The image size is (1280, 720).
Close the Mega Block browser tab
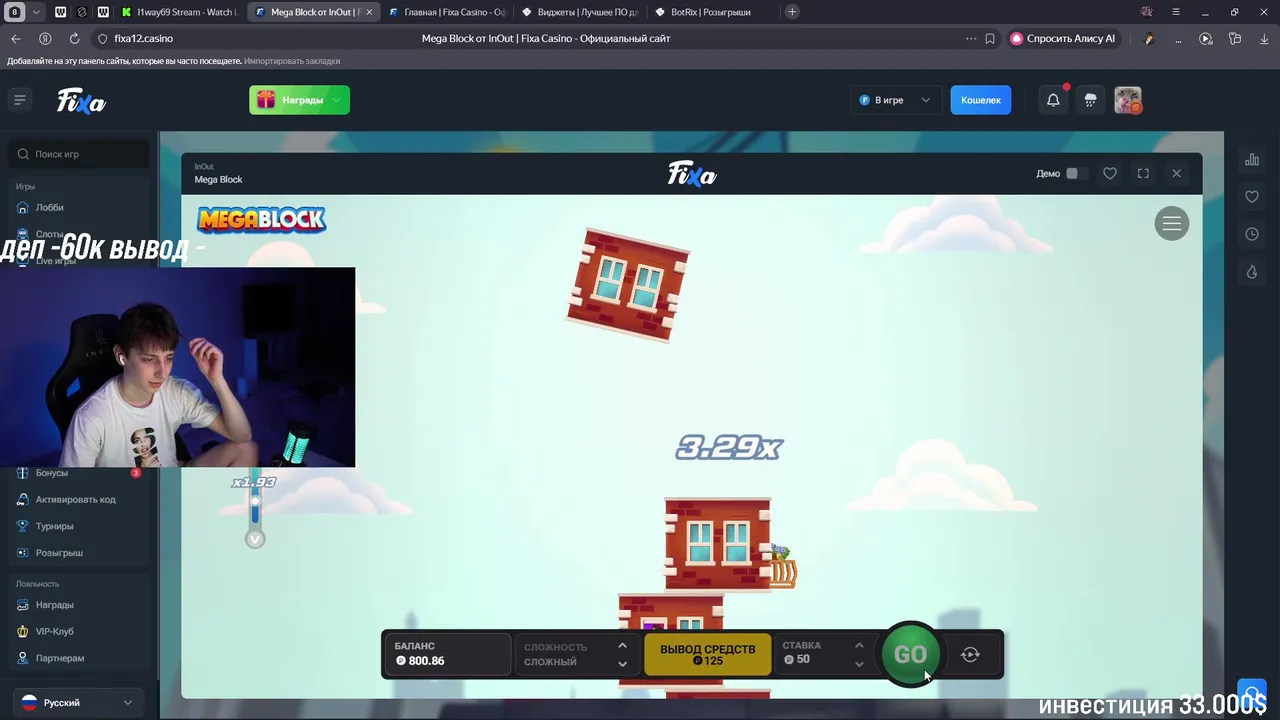[369, 12]
